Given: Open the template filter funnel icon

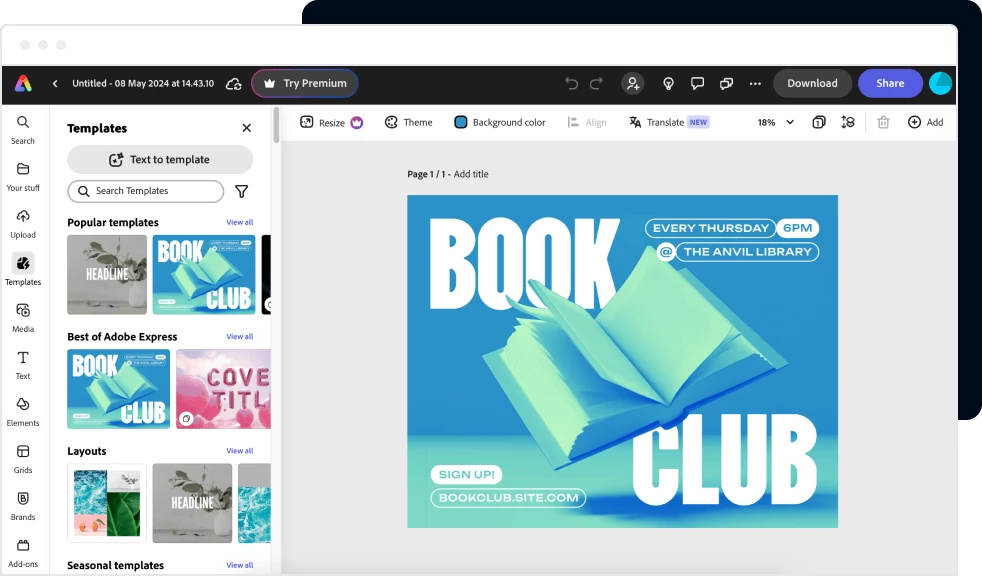Looking at the screenshot, I should 241,191.
